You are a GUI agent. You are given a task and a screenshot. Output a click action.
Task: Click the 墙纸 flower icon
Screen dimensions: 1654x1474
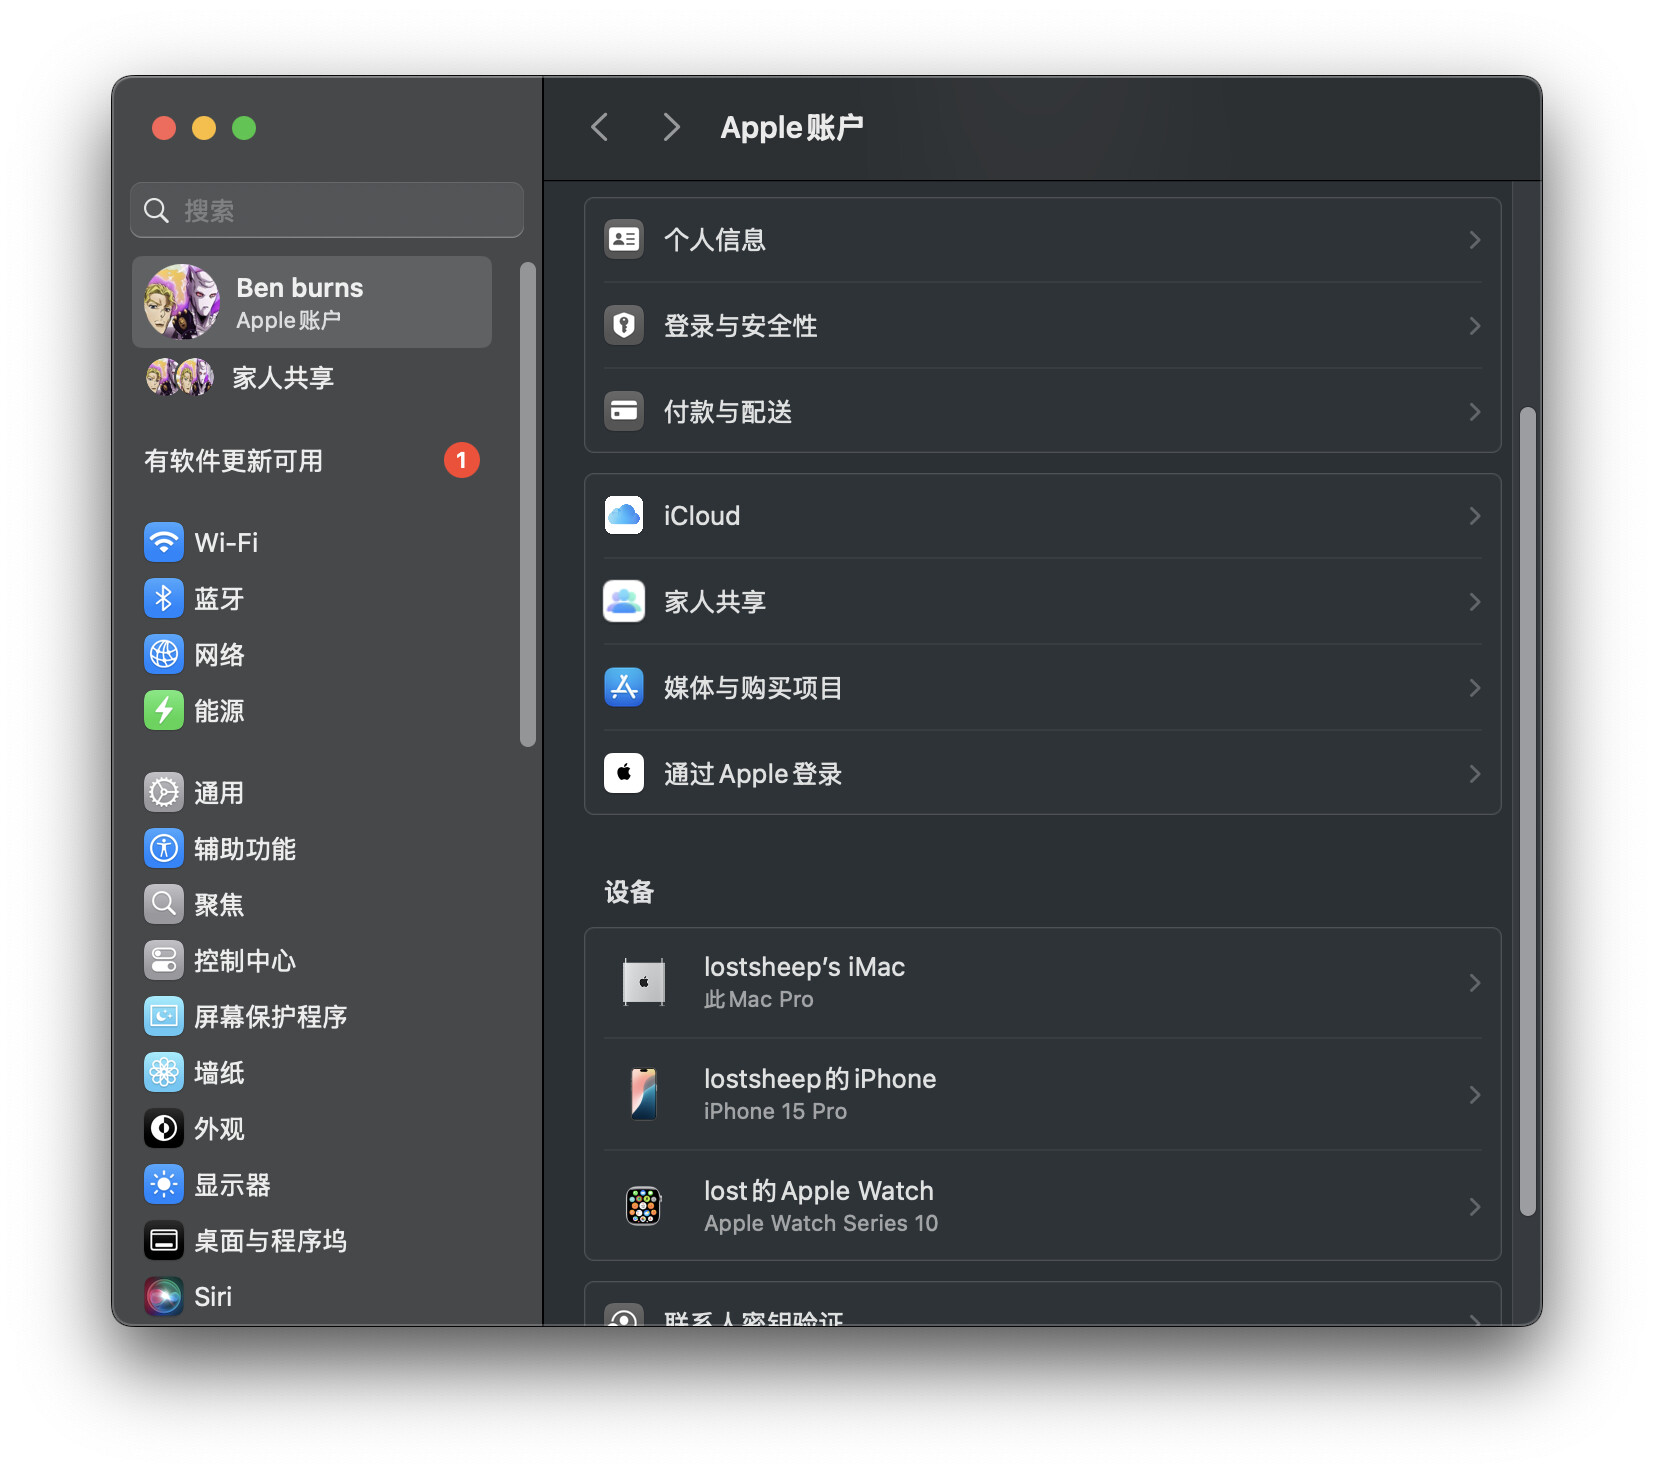tap(164, 1073)
